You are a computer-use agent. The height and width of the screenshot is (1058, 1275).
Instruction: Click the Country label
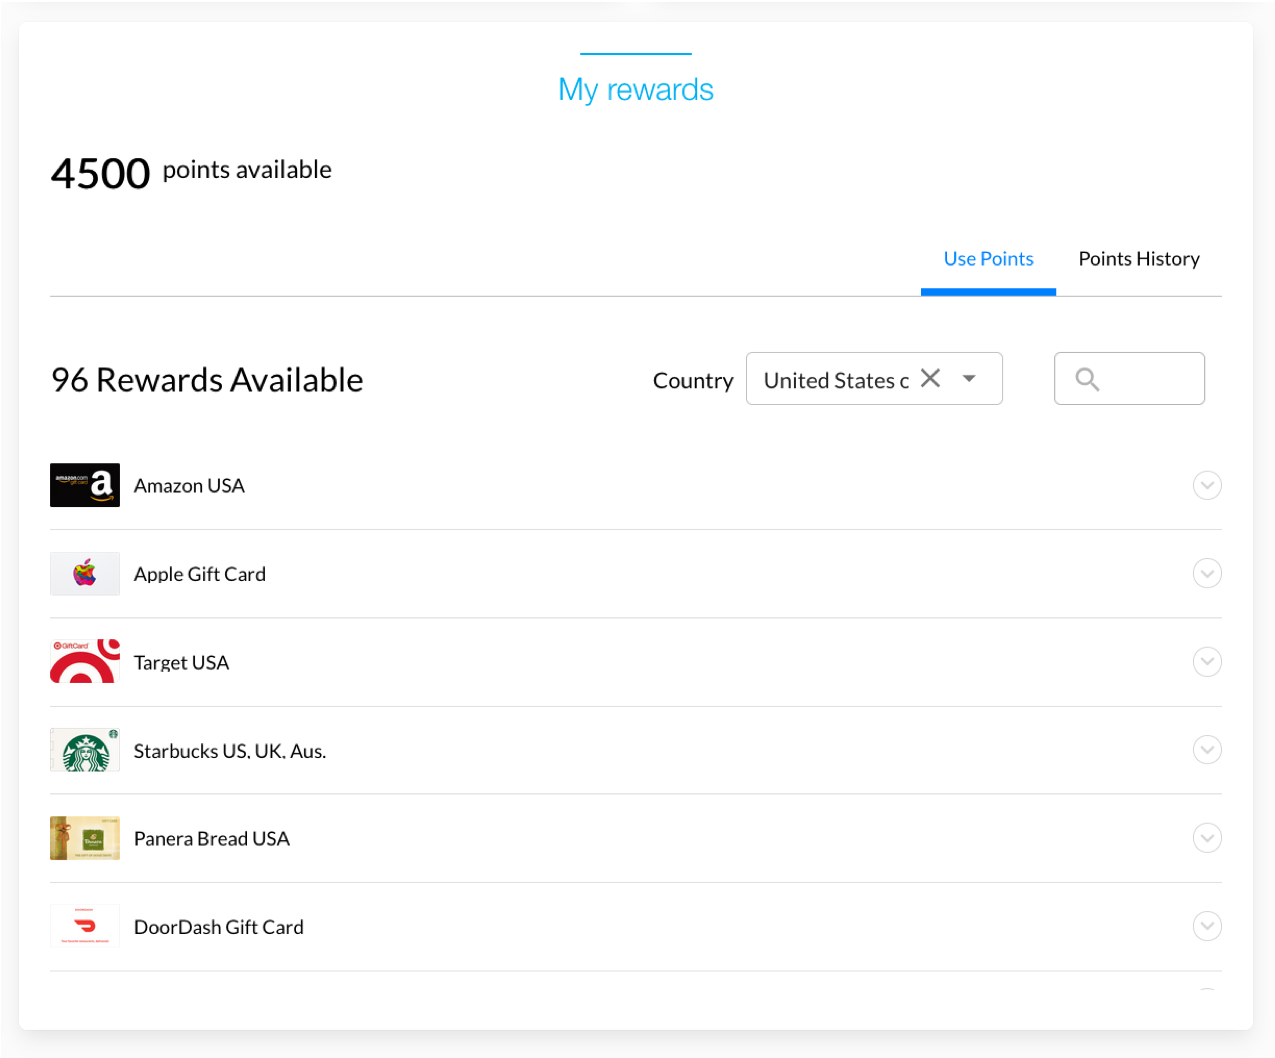693,381
